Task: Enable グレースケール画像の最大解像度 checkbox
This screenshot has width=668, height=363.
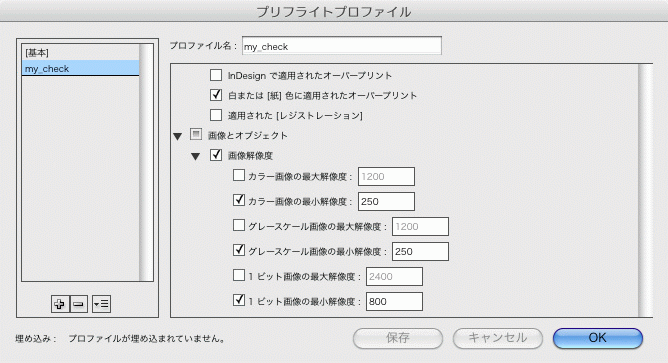Action: (x=239, y=225)
